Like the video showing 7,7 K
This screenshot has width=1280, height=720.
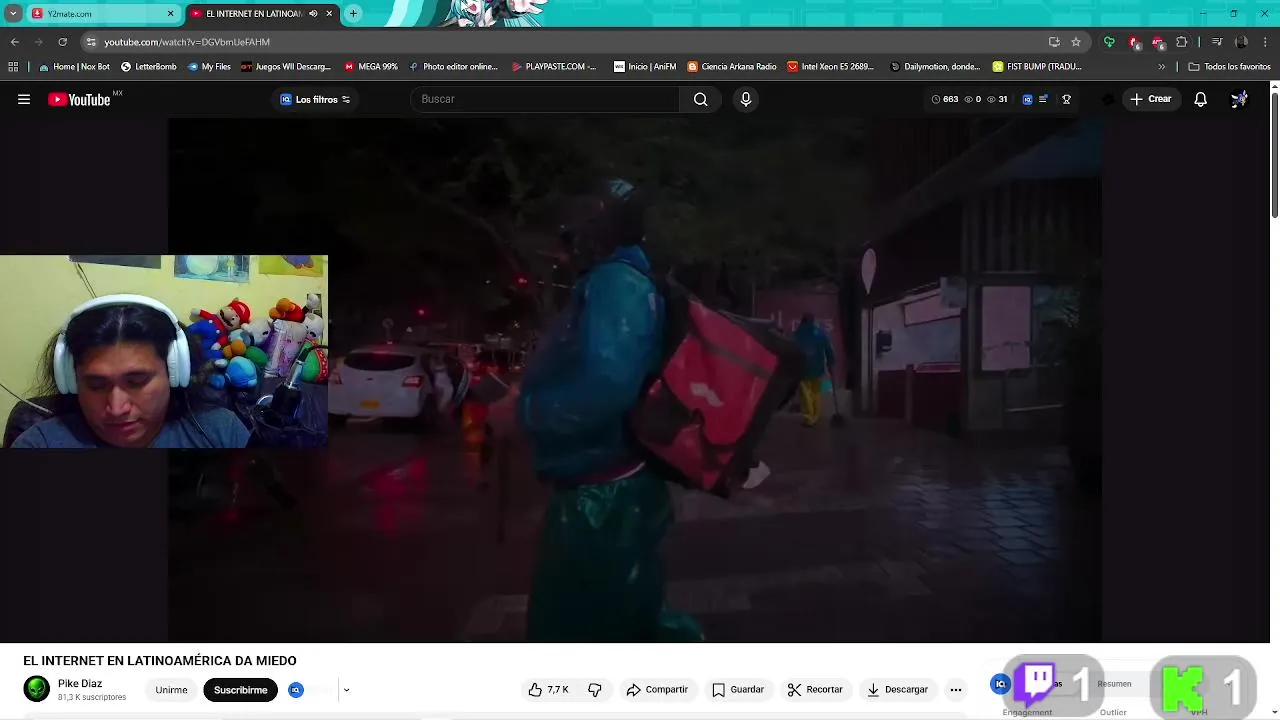point(548,690)
